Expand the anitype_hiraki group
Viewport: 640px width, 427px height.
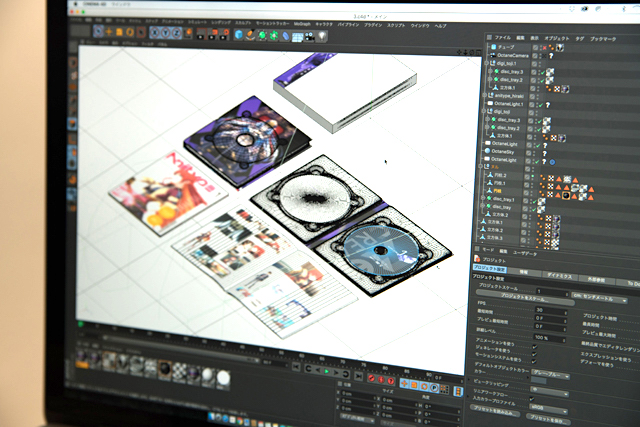(485, 95)
